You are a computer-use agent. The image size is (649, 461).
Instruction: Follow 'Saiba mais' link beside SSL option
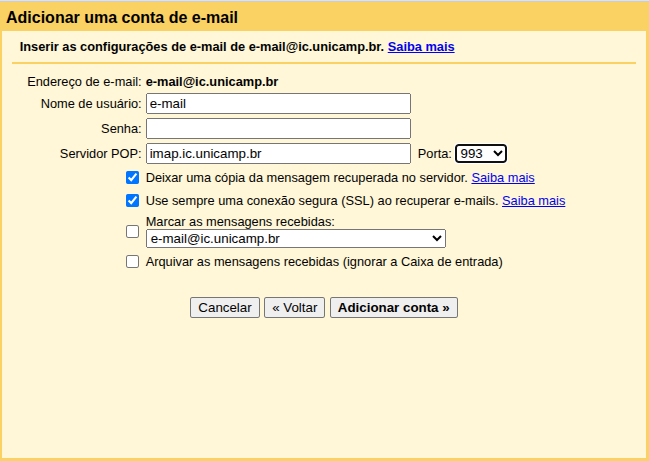[533, 200]
